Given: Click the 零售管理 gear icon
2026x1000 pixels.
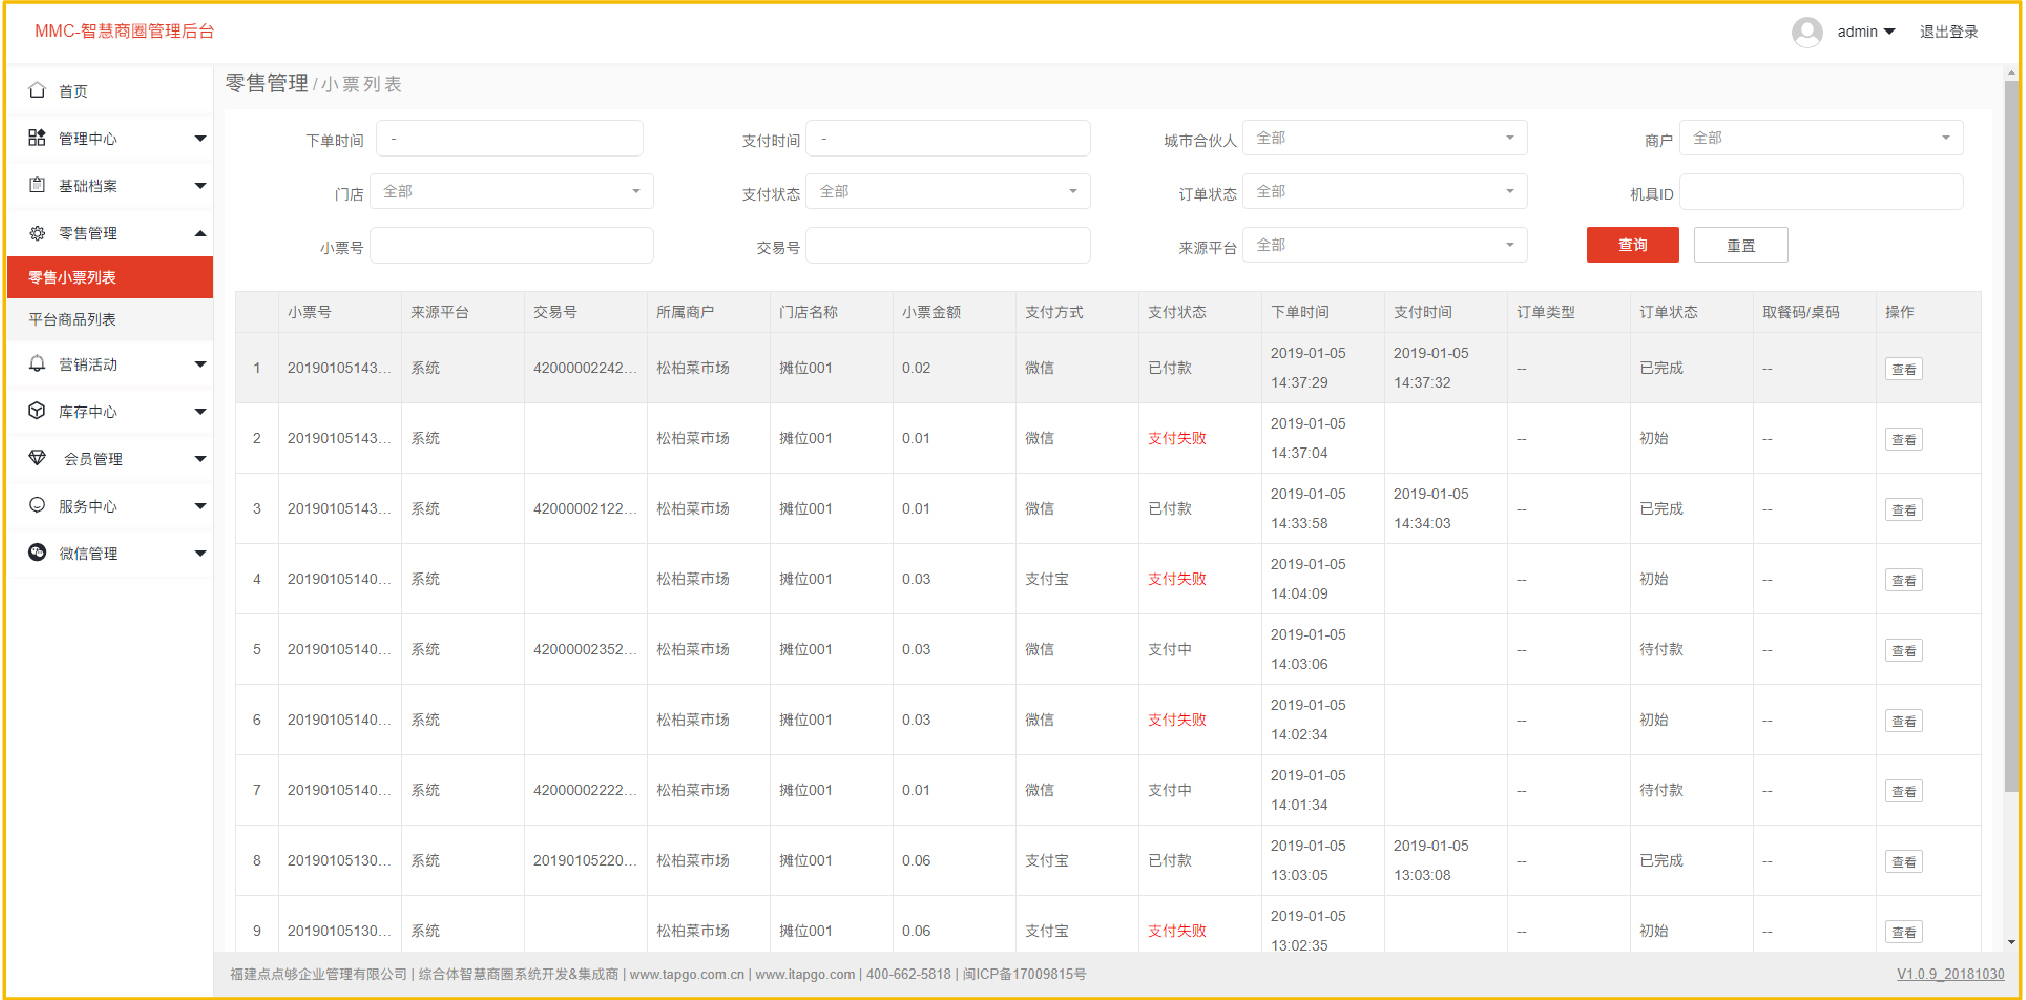Looking at the screenshot, I should [x=37, y=233].
